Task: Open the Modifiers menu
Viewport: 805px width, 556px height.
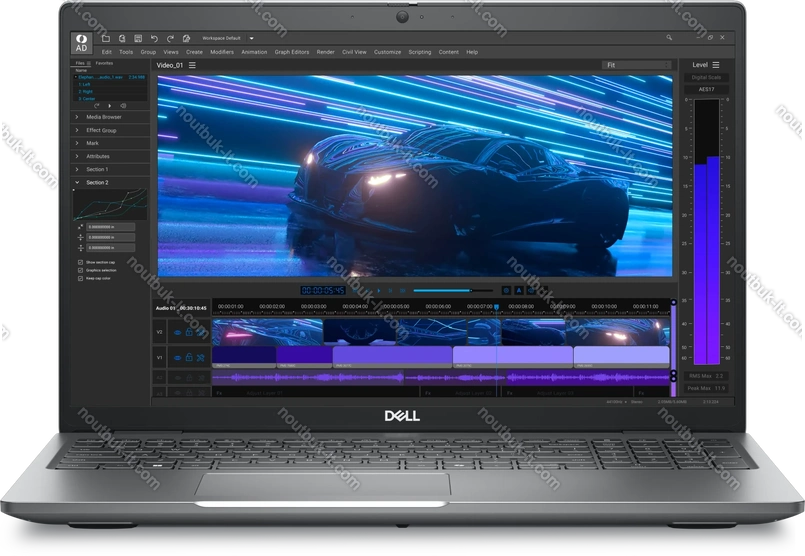Action: pos(222,52)
